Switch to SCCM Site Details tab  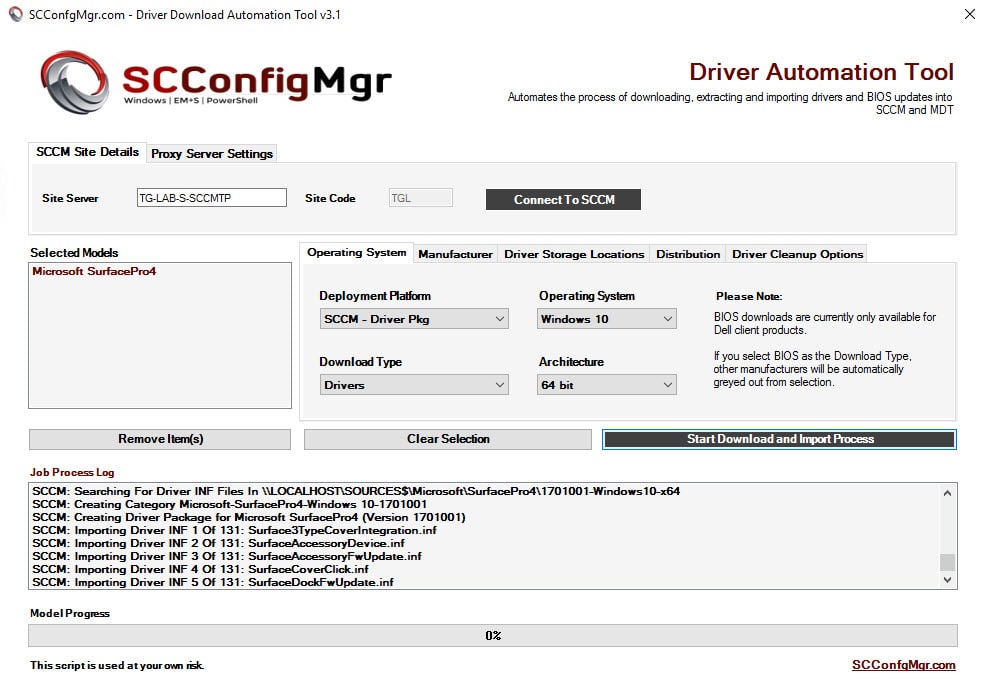coord(87,152)
